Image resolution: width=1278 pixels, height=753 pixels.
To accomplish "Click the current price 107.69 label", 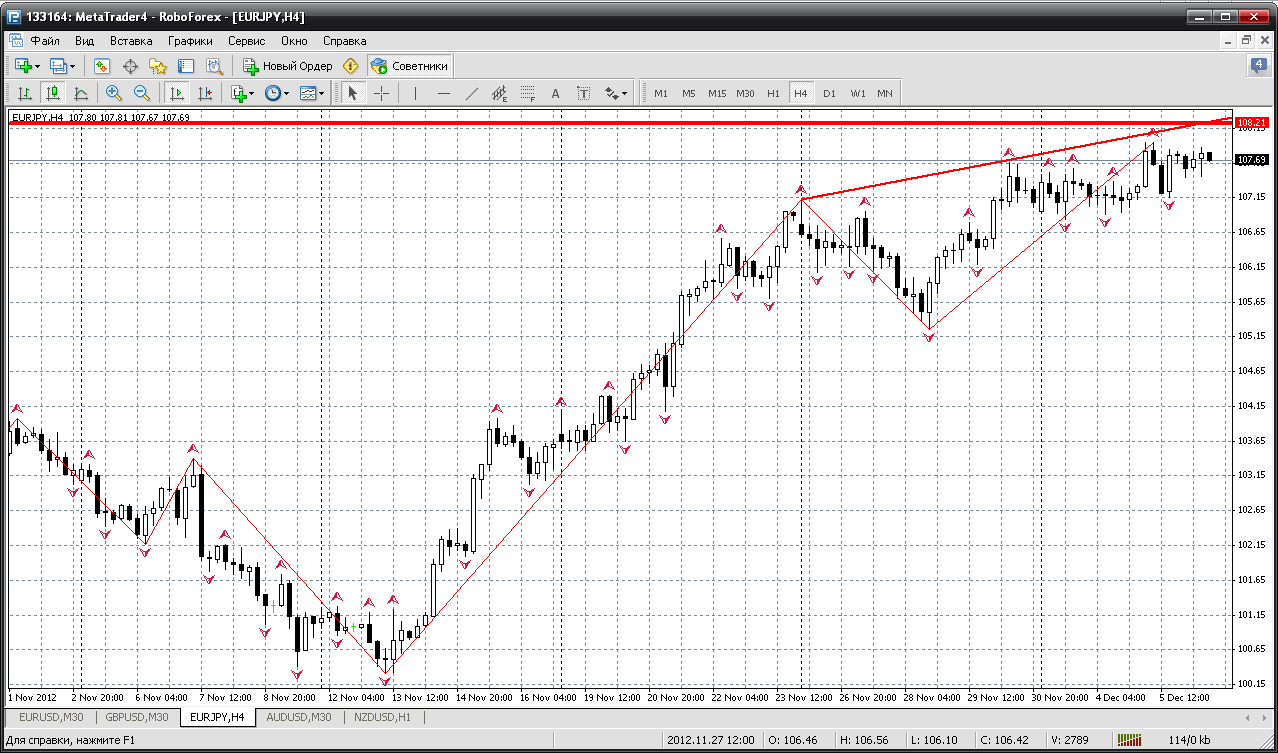I will click(1251, 159).
